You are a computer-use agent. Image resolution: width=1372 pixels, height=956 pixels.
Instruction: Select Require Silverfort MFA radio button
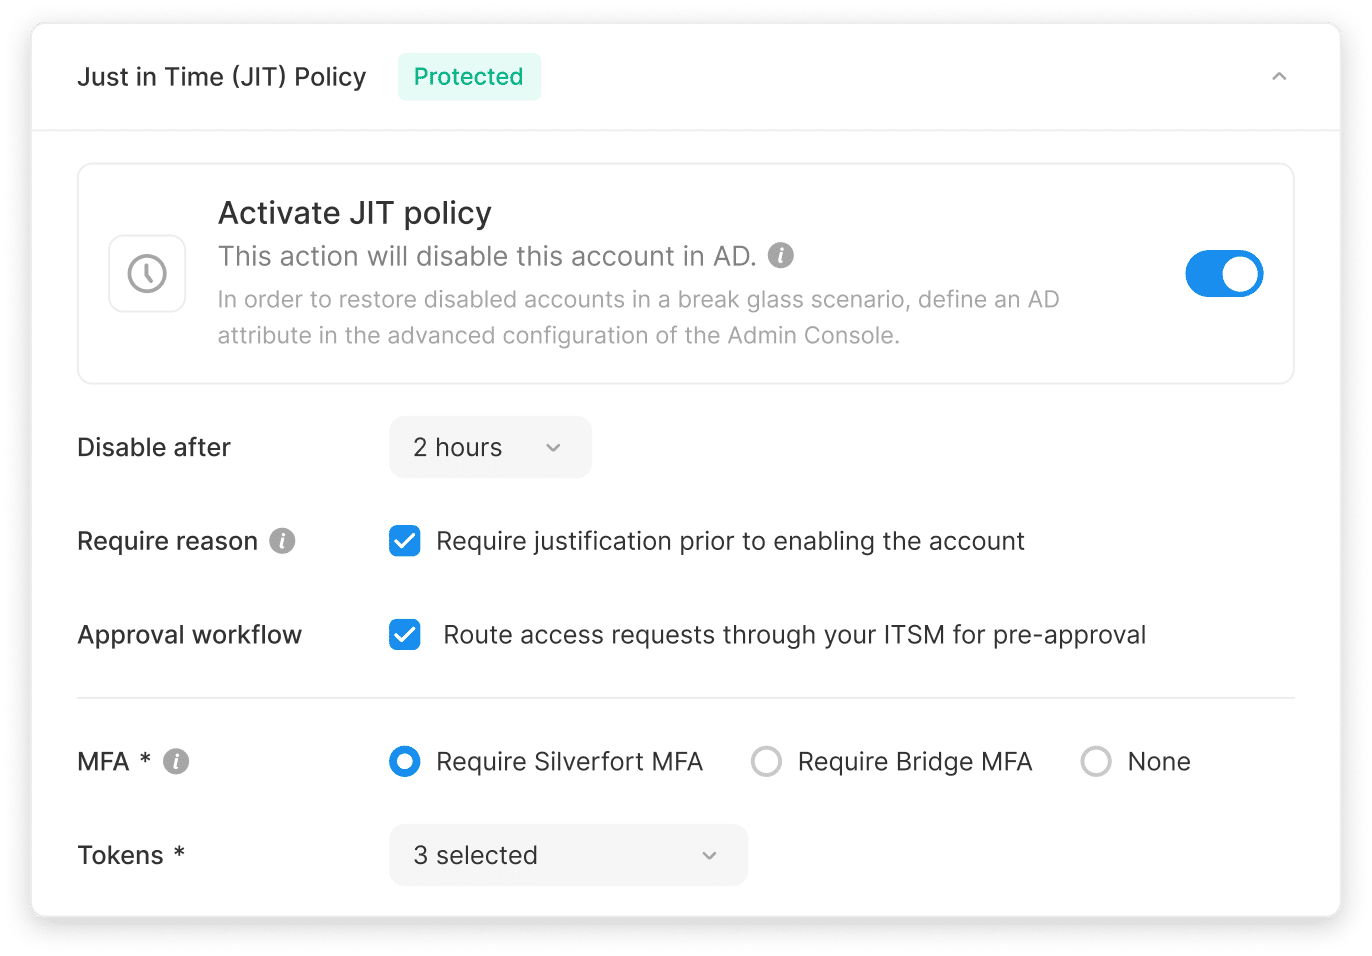405,762
